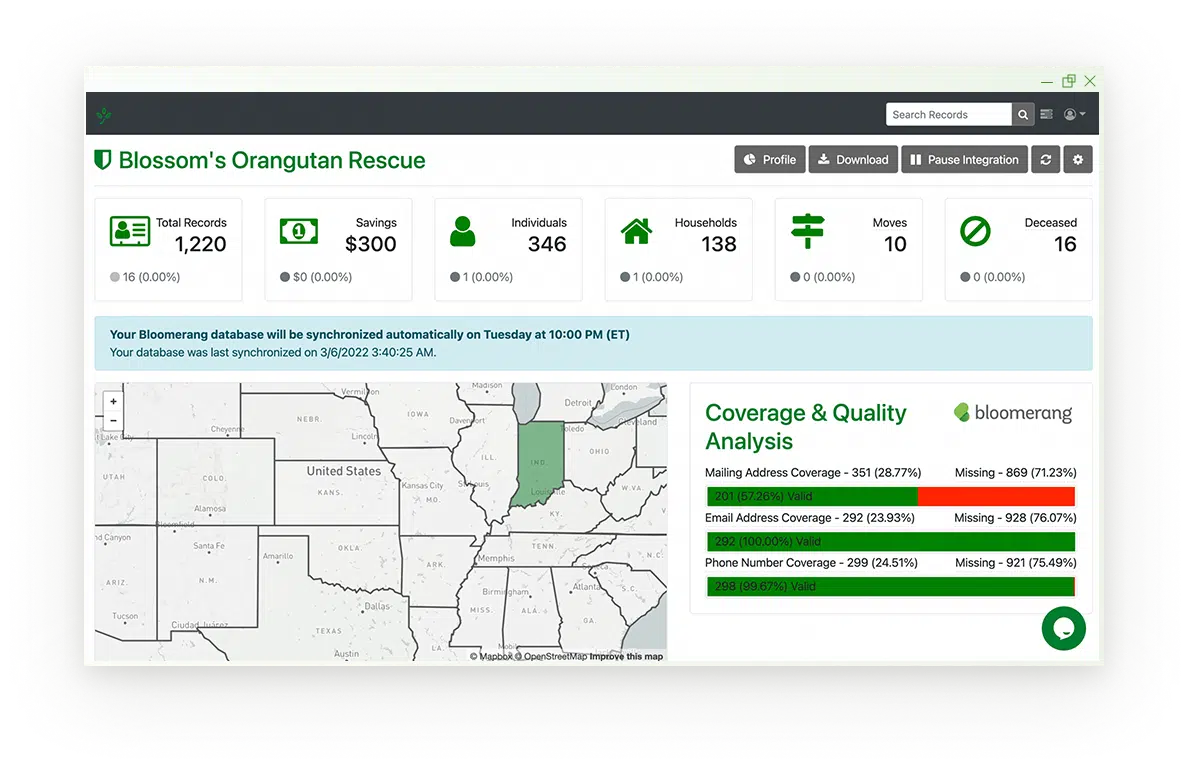Screen dimensions: 1188x768
Task: Click the shield icon beside the organization title
Action: [102, 160]
